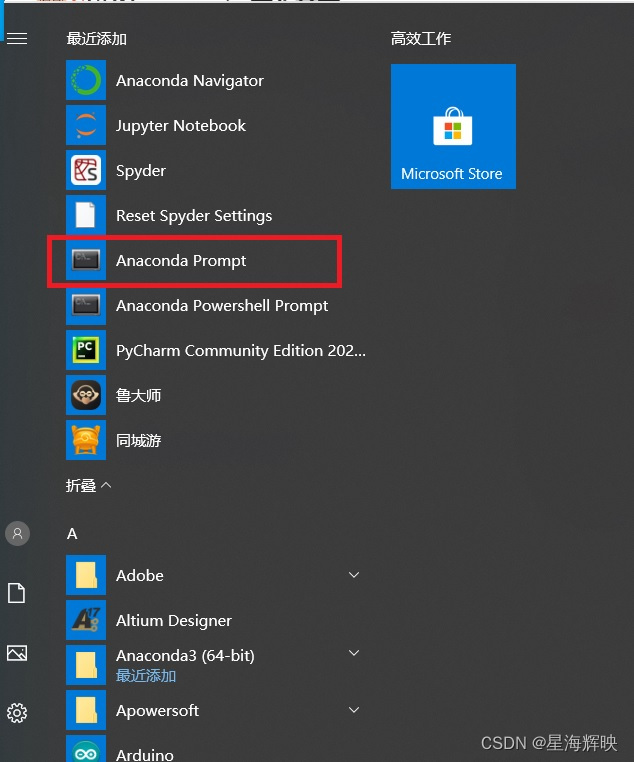Click the 鲁大师 monkey icon
The image size is (634, 762).
86,395
